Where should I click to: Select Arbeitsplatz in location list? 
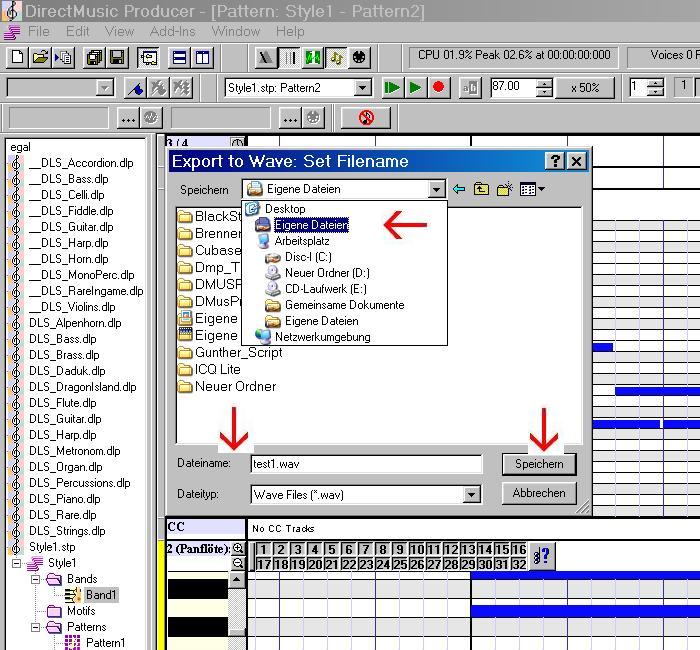pyautogui.click(x=302, y=241)
